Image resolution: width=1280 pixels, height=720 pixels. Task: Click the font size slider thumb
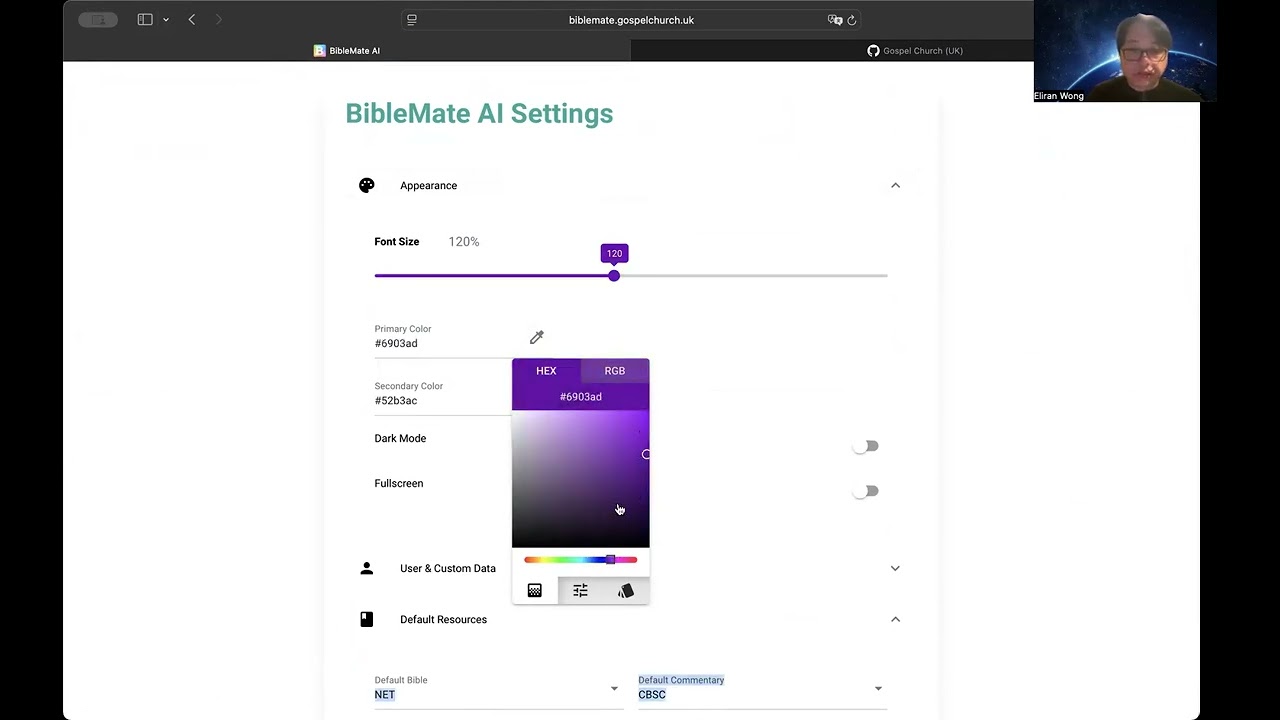pyautogui.click(x=614, y=276)
